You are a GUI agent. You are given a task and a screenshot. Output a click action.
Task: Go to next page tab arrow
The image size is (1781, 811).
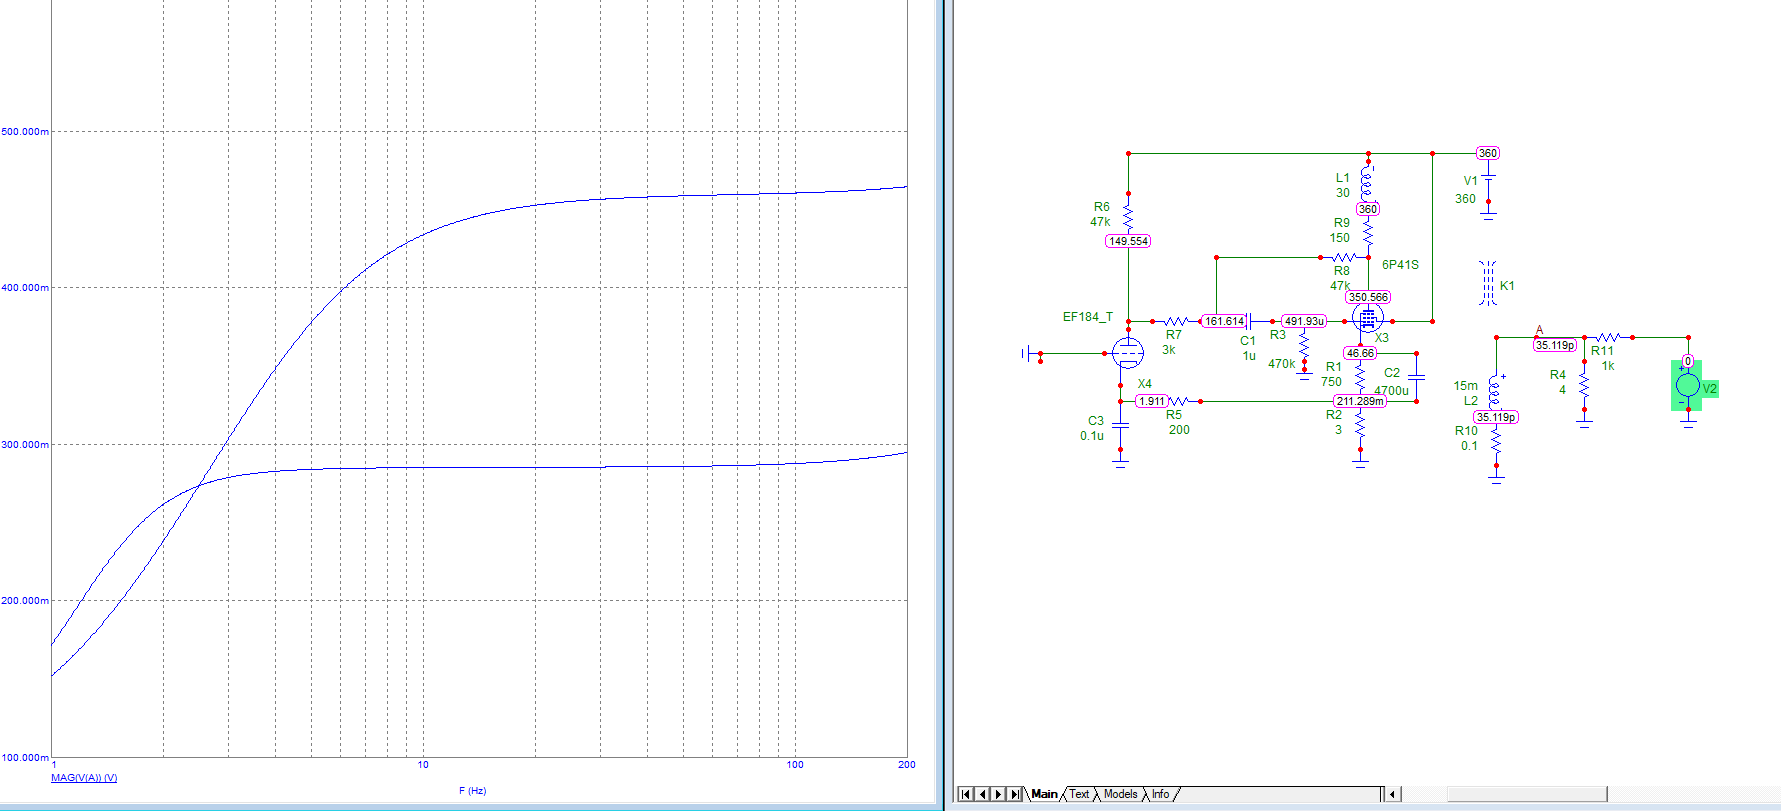click(998, 794)
